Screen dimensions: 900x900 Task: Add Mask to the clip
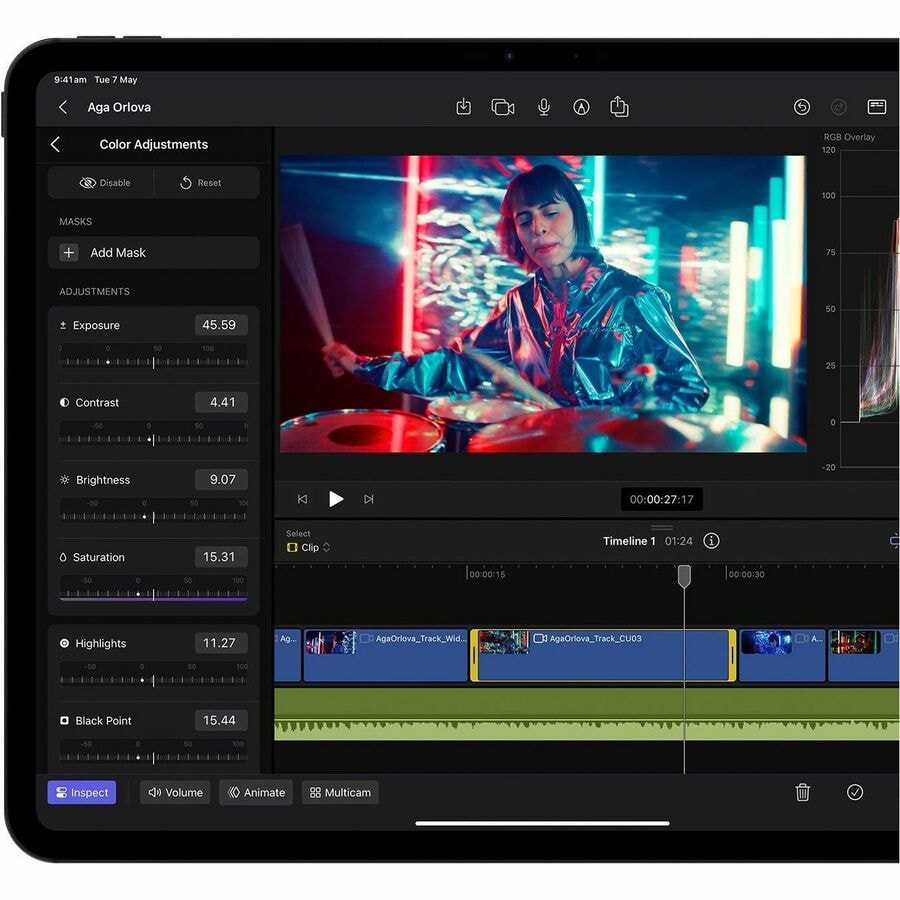154,253
